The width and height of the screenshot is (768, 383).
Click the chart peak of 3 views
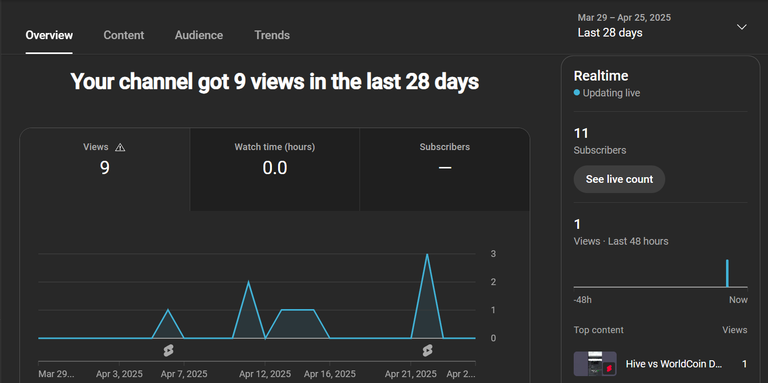pos(427,255)
